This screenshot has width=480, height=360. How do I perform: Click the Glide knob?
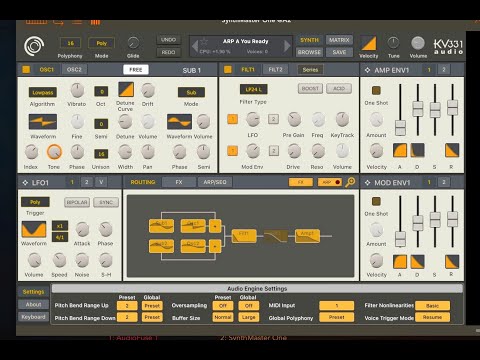point(133,43)
